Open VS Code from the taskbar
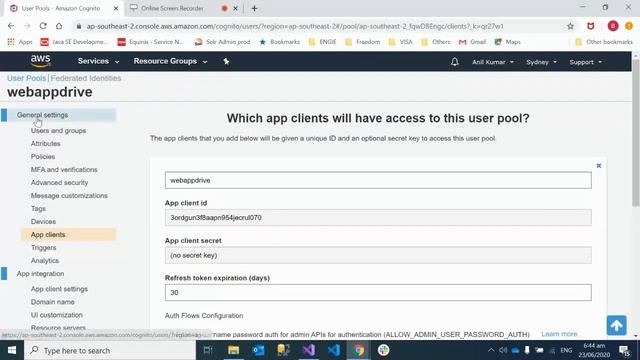 (x=334, y=350)
